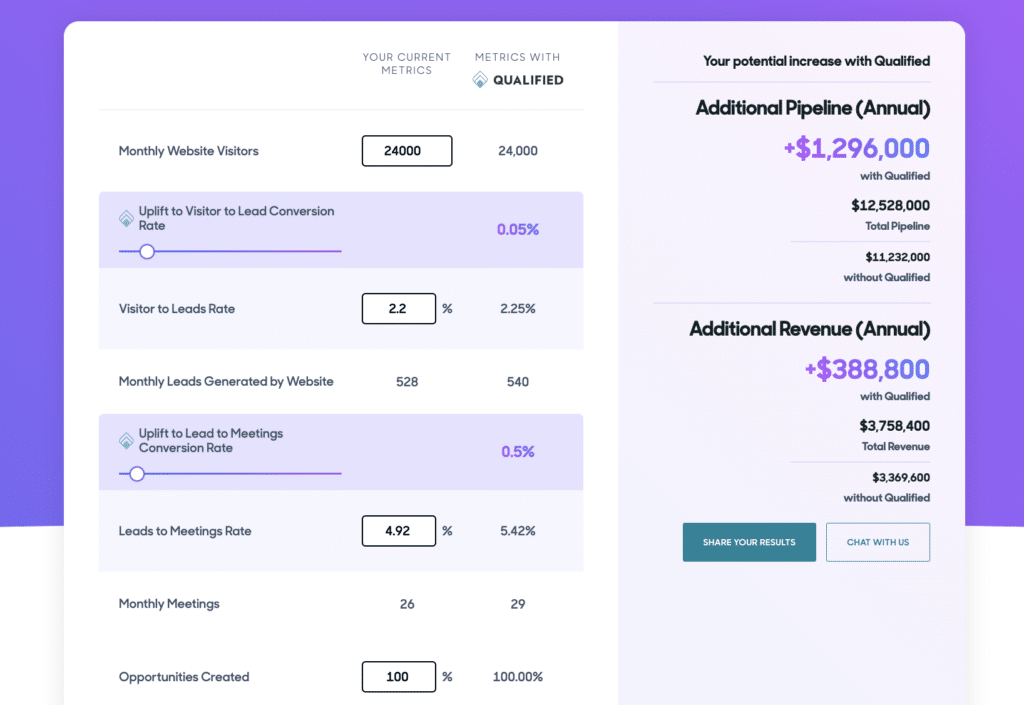Click the 540 monthly leads value
The height and width of the screenshot is (705, 1024).
518,382
